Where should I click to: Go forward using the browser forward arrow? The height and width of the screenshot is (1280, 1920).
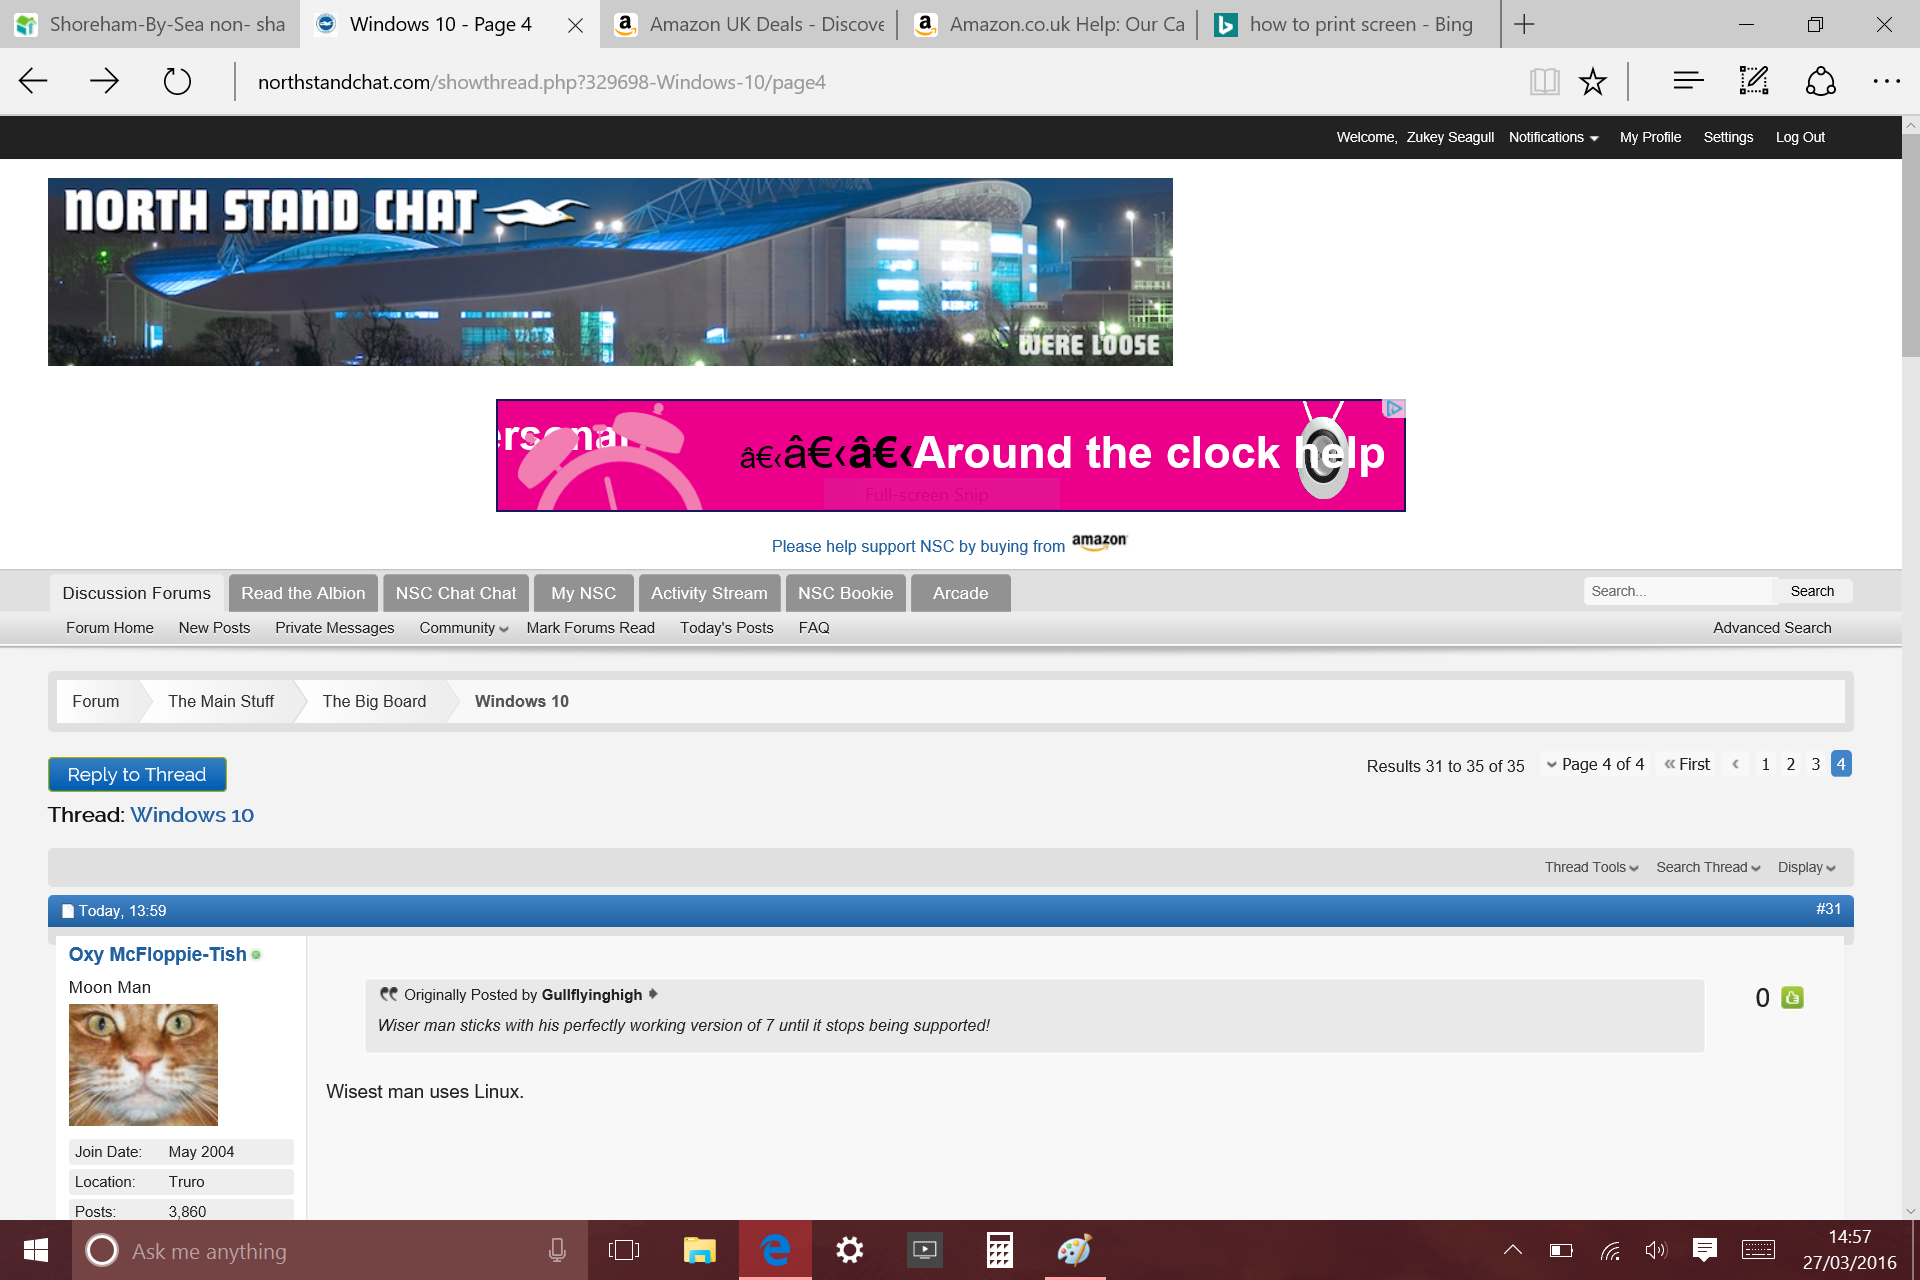tap(104, 81)
